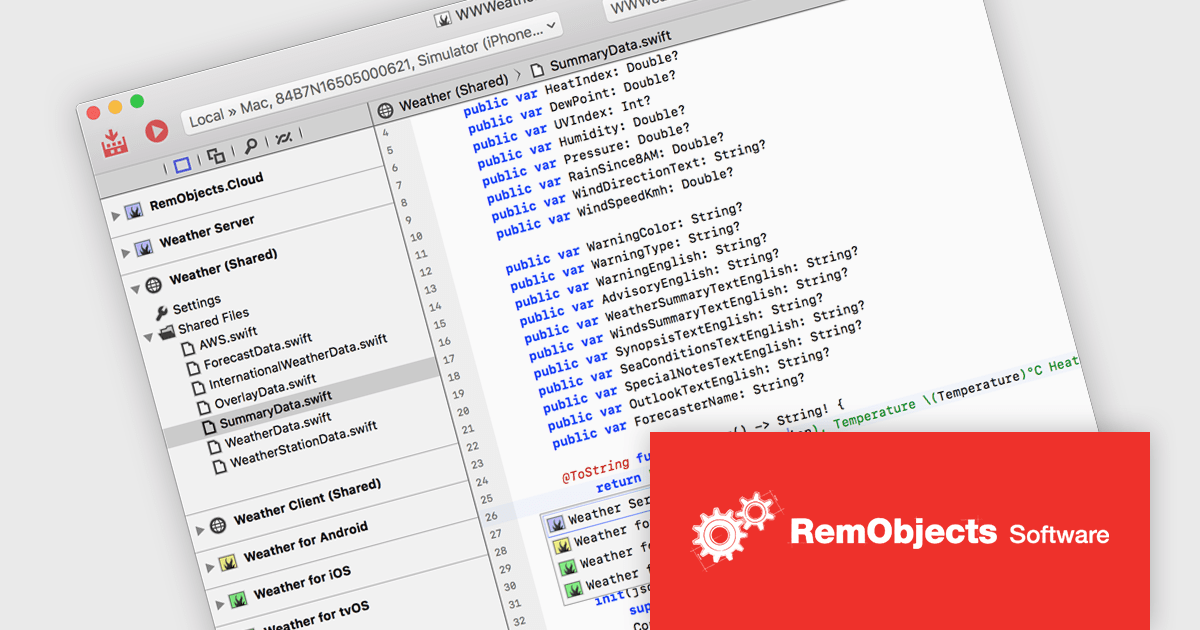Open OverlayData.swift
This screenshot has height=630, width=1200.
pyautogui.click(x=265, y=393)
